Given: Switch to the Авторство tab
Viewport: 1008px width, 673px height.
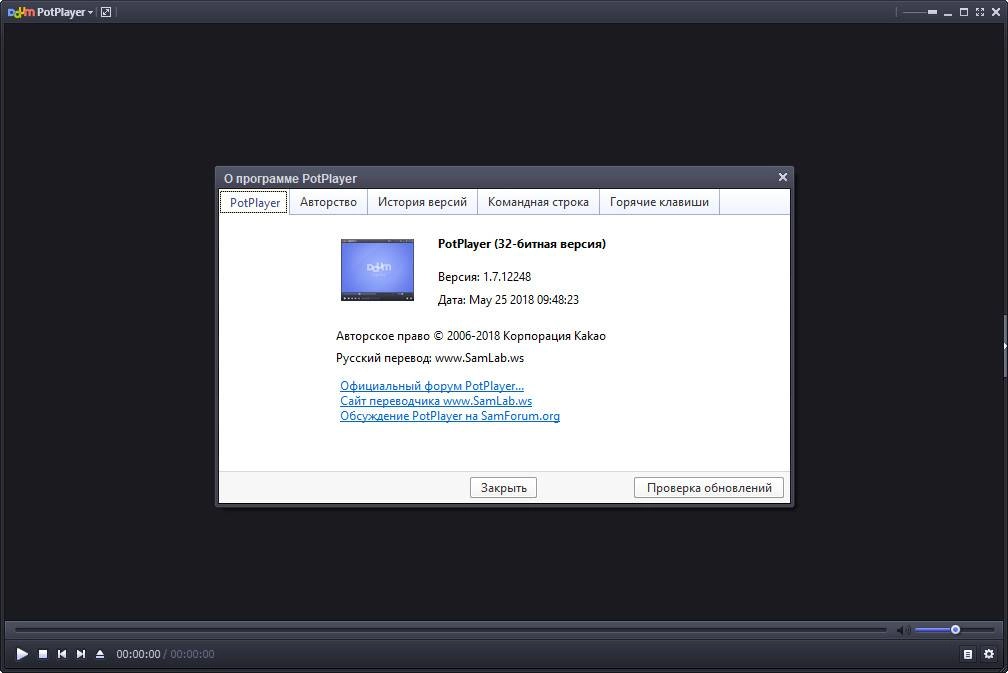Looking at the screenshot, I should [328, 202].
